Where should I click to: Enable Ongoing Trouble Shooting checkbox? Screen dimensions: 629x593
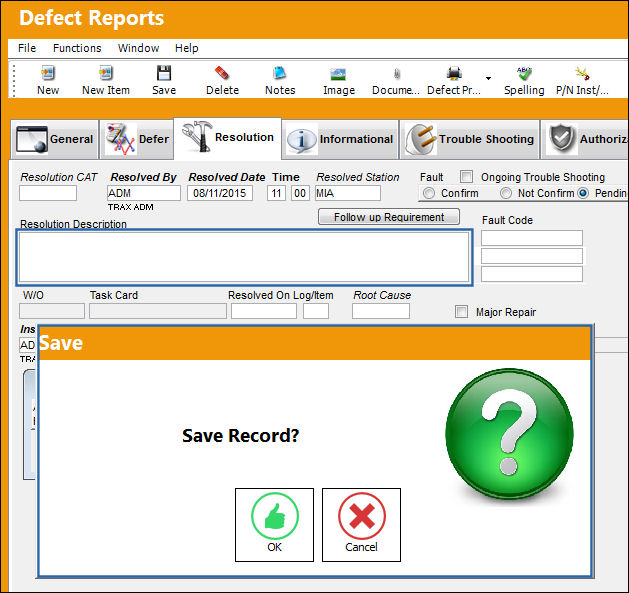[x=466, y=177]
